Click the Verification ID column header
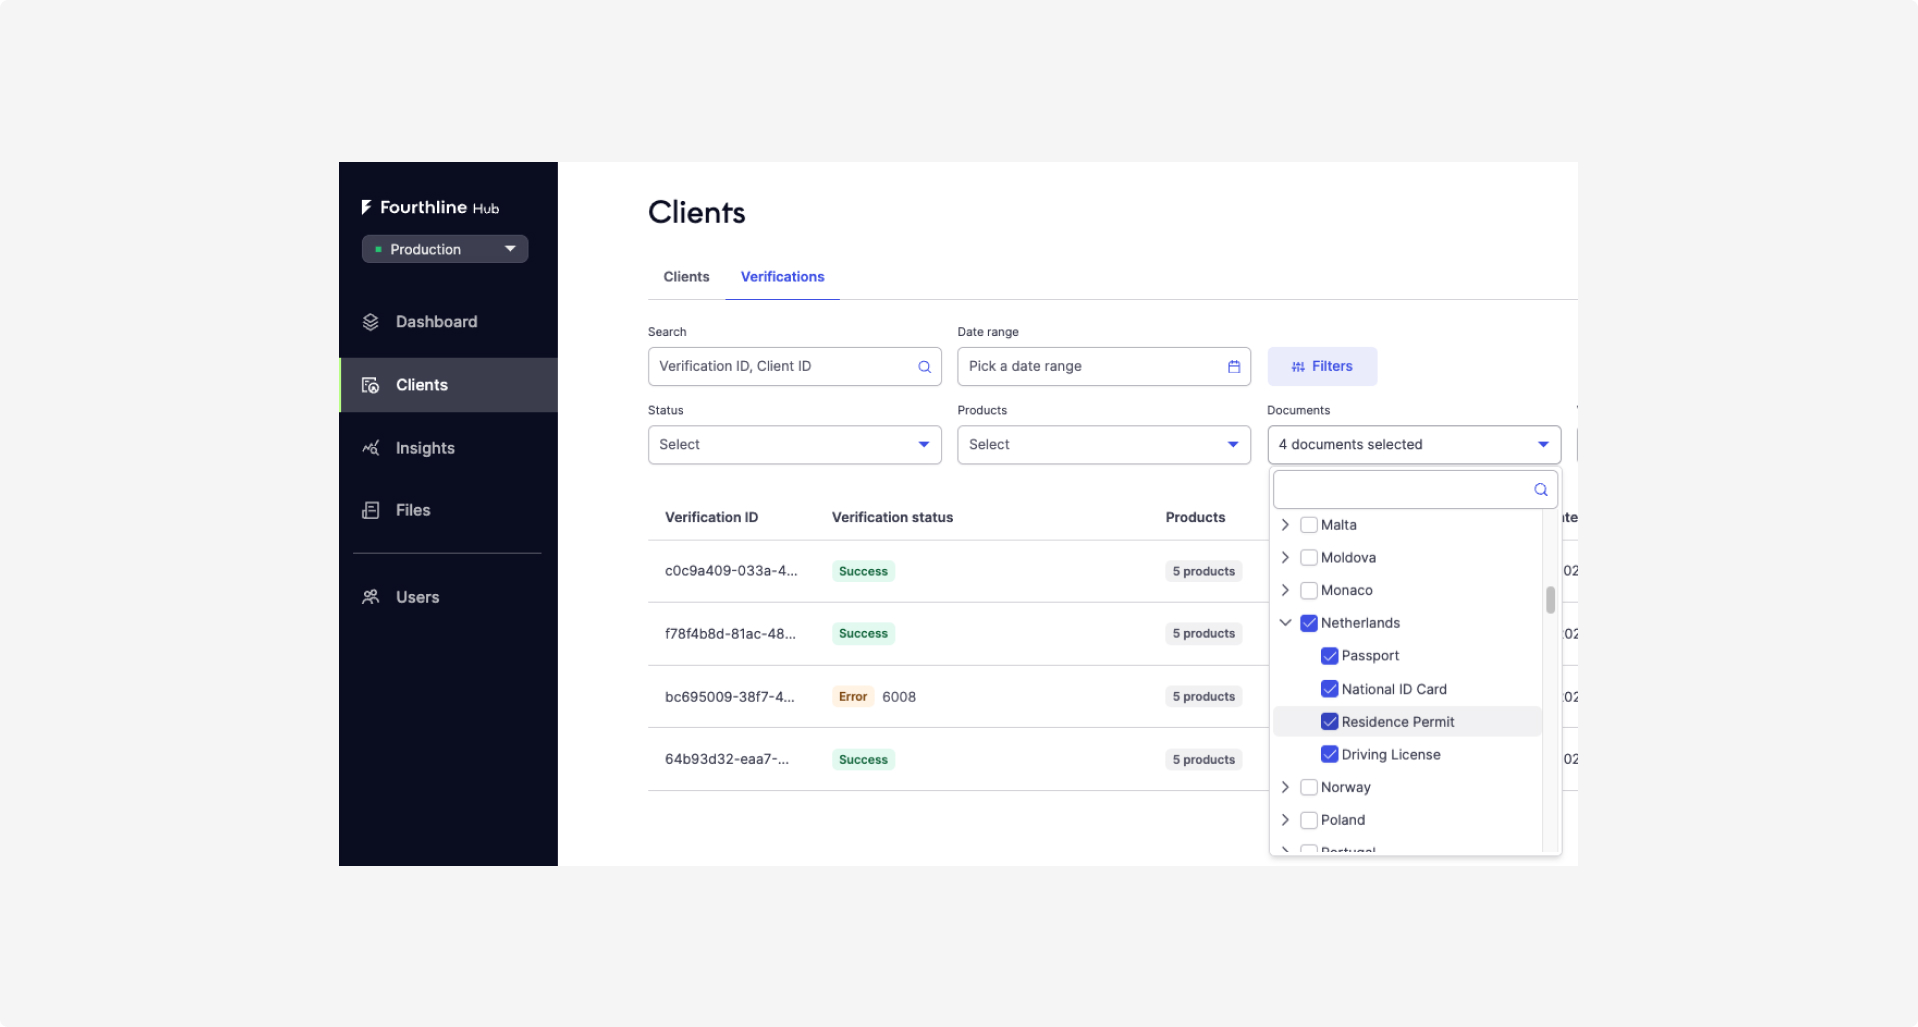 711,517
